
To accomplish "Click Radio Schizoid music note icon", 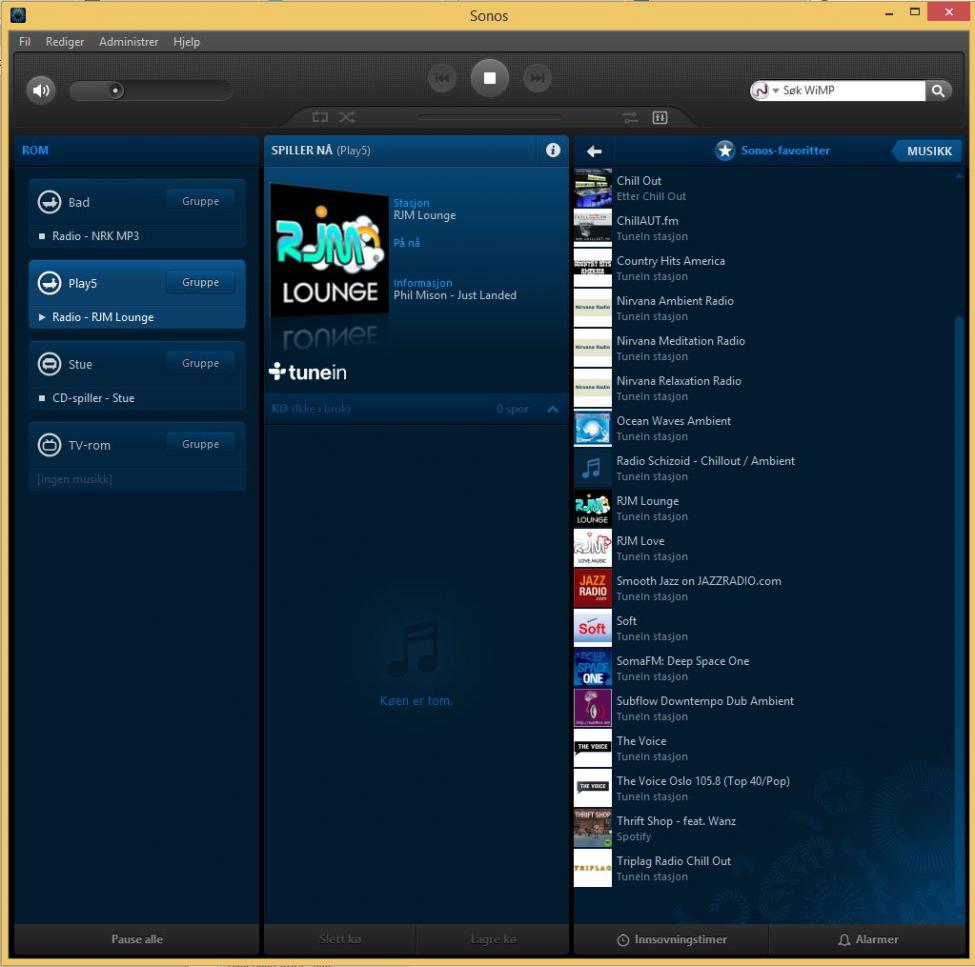I will pyautogui.click(x=593, y=468).
